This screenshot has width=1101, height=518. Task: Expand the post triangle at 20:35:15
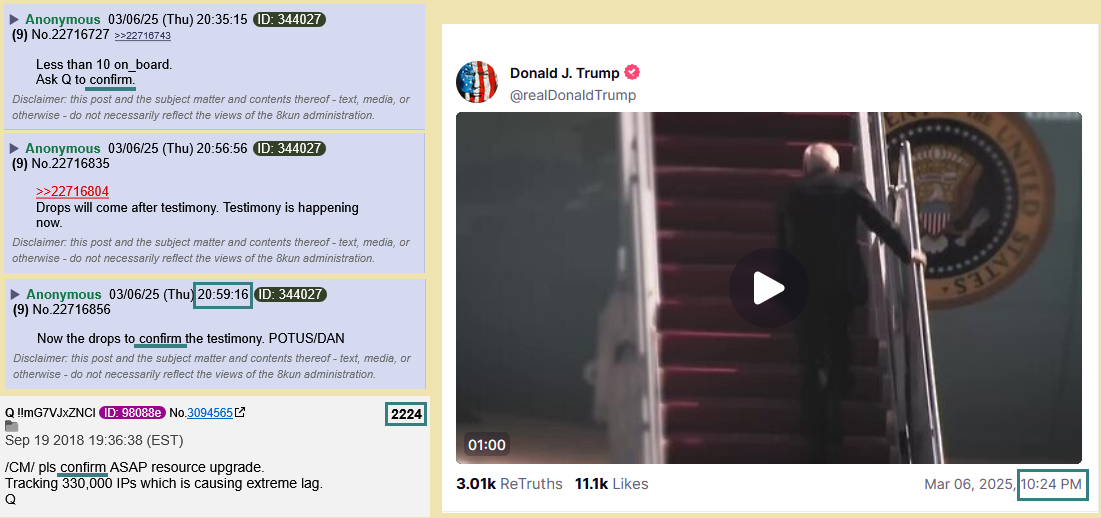pyautogui.click(x=14, y=20)
